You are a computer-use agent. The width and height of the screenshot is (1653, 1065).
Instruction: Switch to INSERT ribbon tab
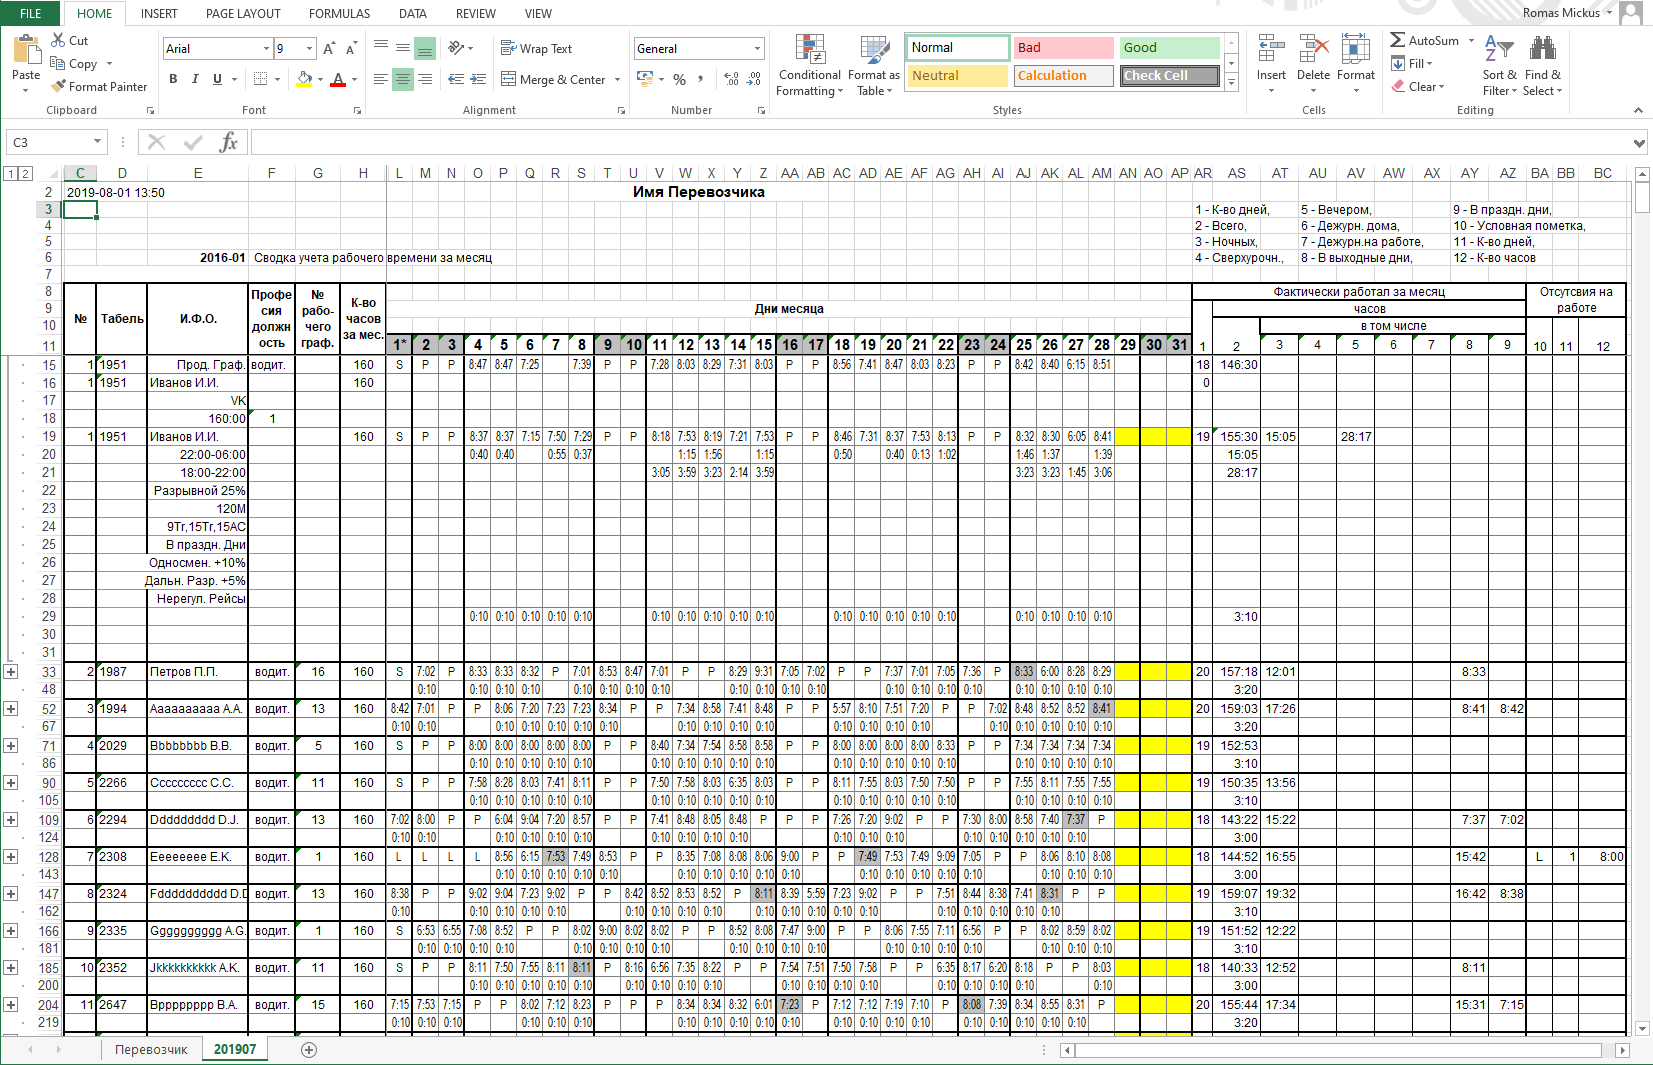(x=159, y=13)
